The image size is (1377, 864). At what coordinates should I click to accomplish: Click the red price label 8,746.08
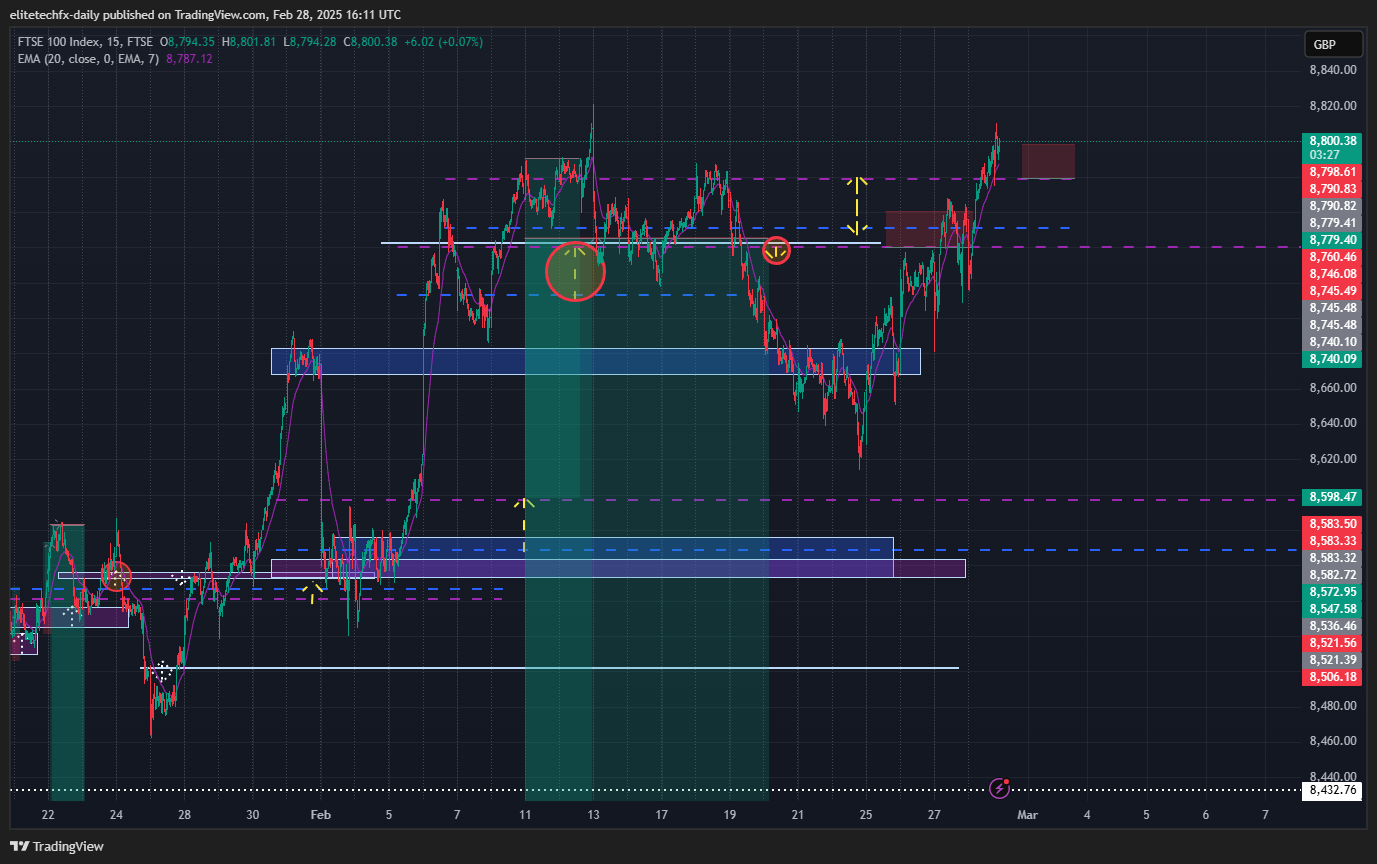click(1332, 274)
